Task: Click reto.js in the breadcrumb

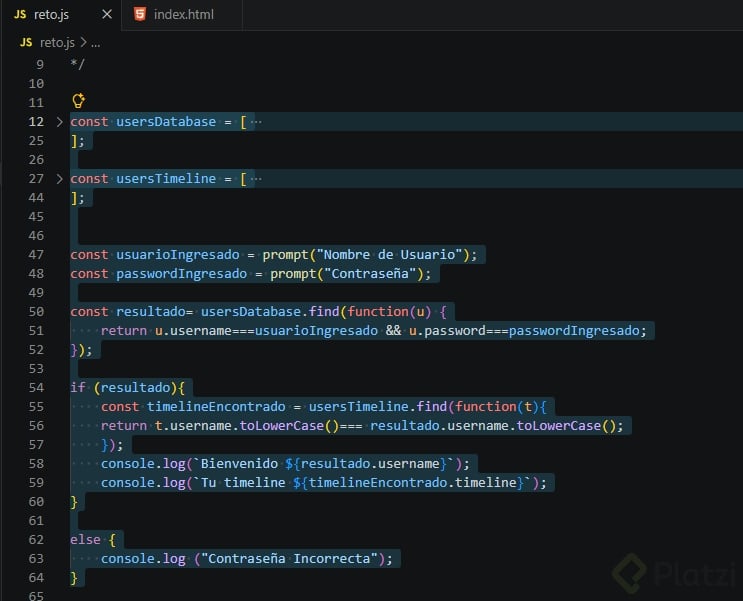Action: (57, 43)
